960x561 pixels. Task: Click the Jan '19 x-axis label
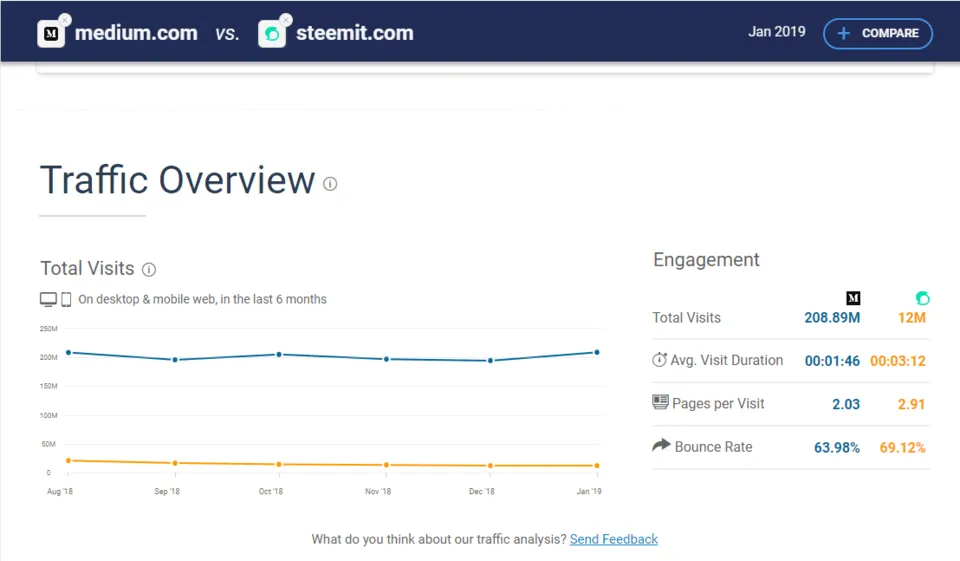pyautogui.click(x=589, y=491)
